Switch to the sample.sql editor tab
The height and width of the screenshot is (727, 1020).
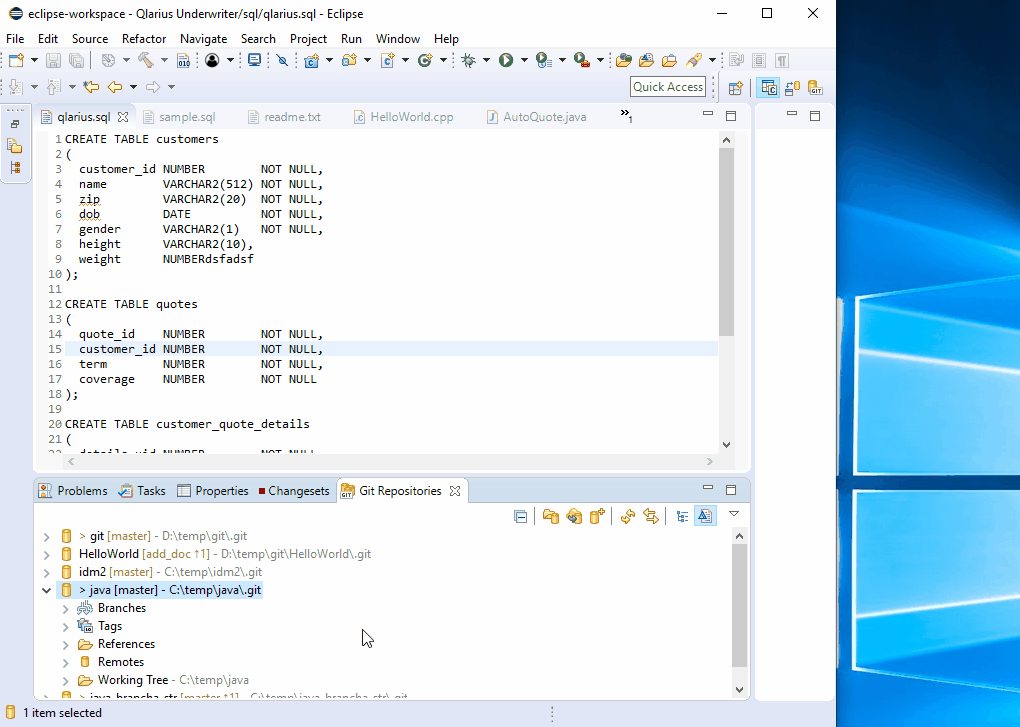(x=186, y=117)
